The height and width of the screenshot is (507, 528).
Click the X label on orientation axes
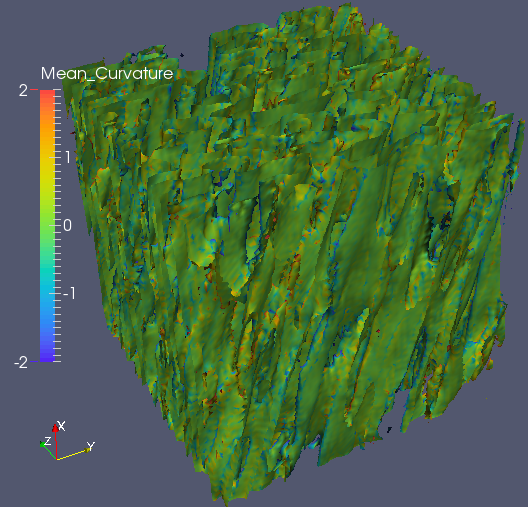tap(61, 426)
